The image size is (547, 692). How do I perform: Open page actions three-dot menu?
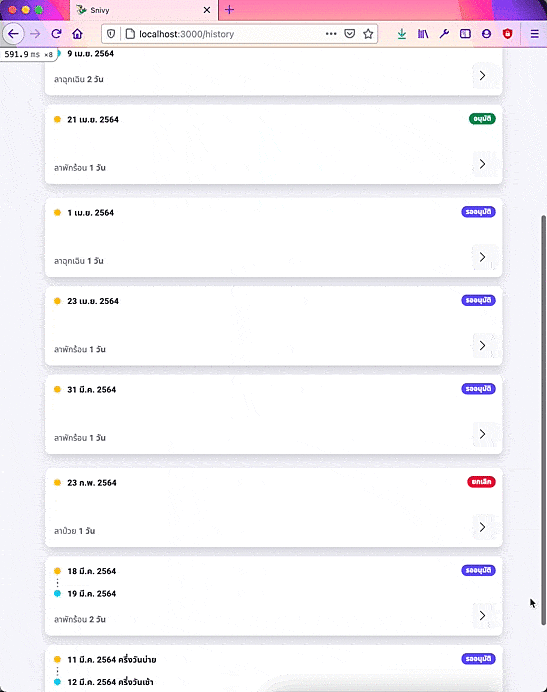(x=331, y=34)
